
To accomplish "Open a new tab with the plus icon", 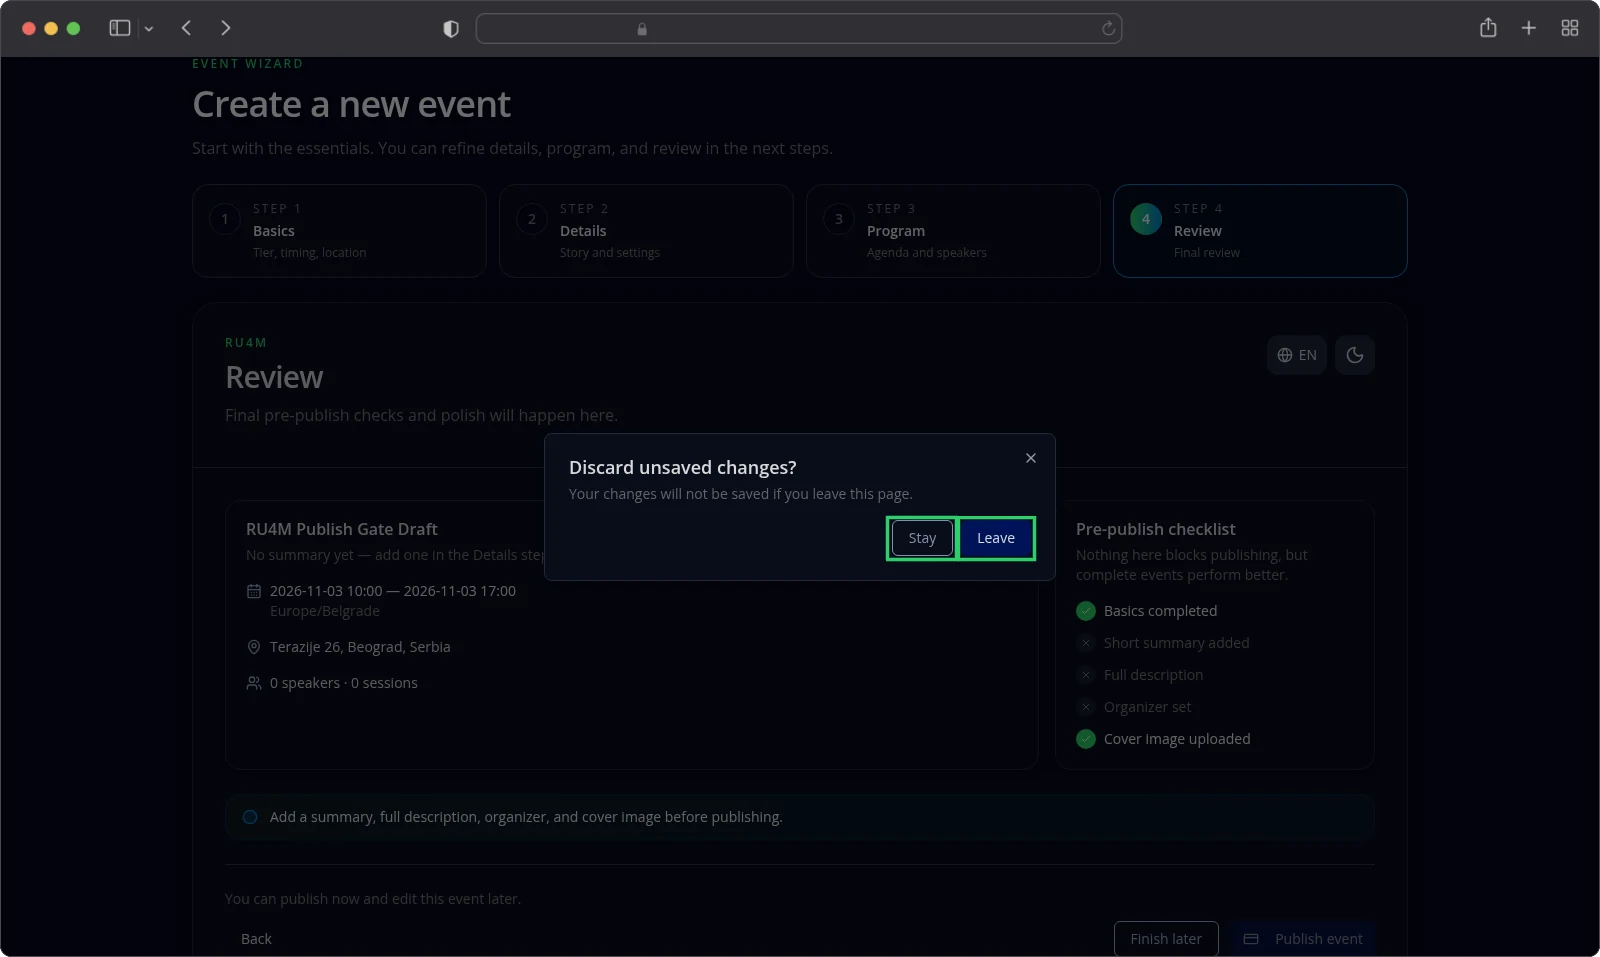I will [1529, 28].
